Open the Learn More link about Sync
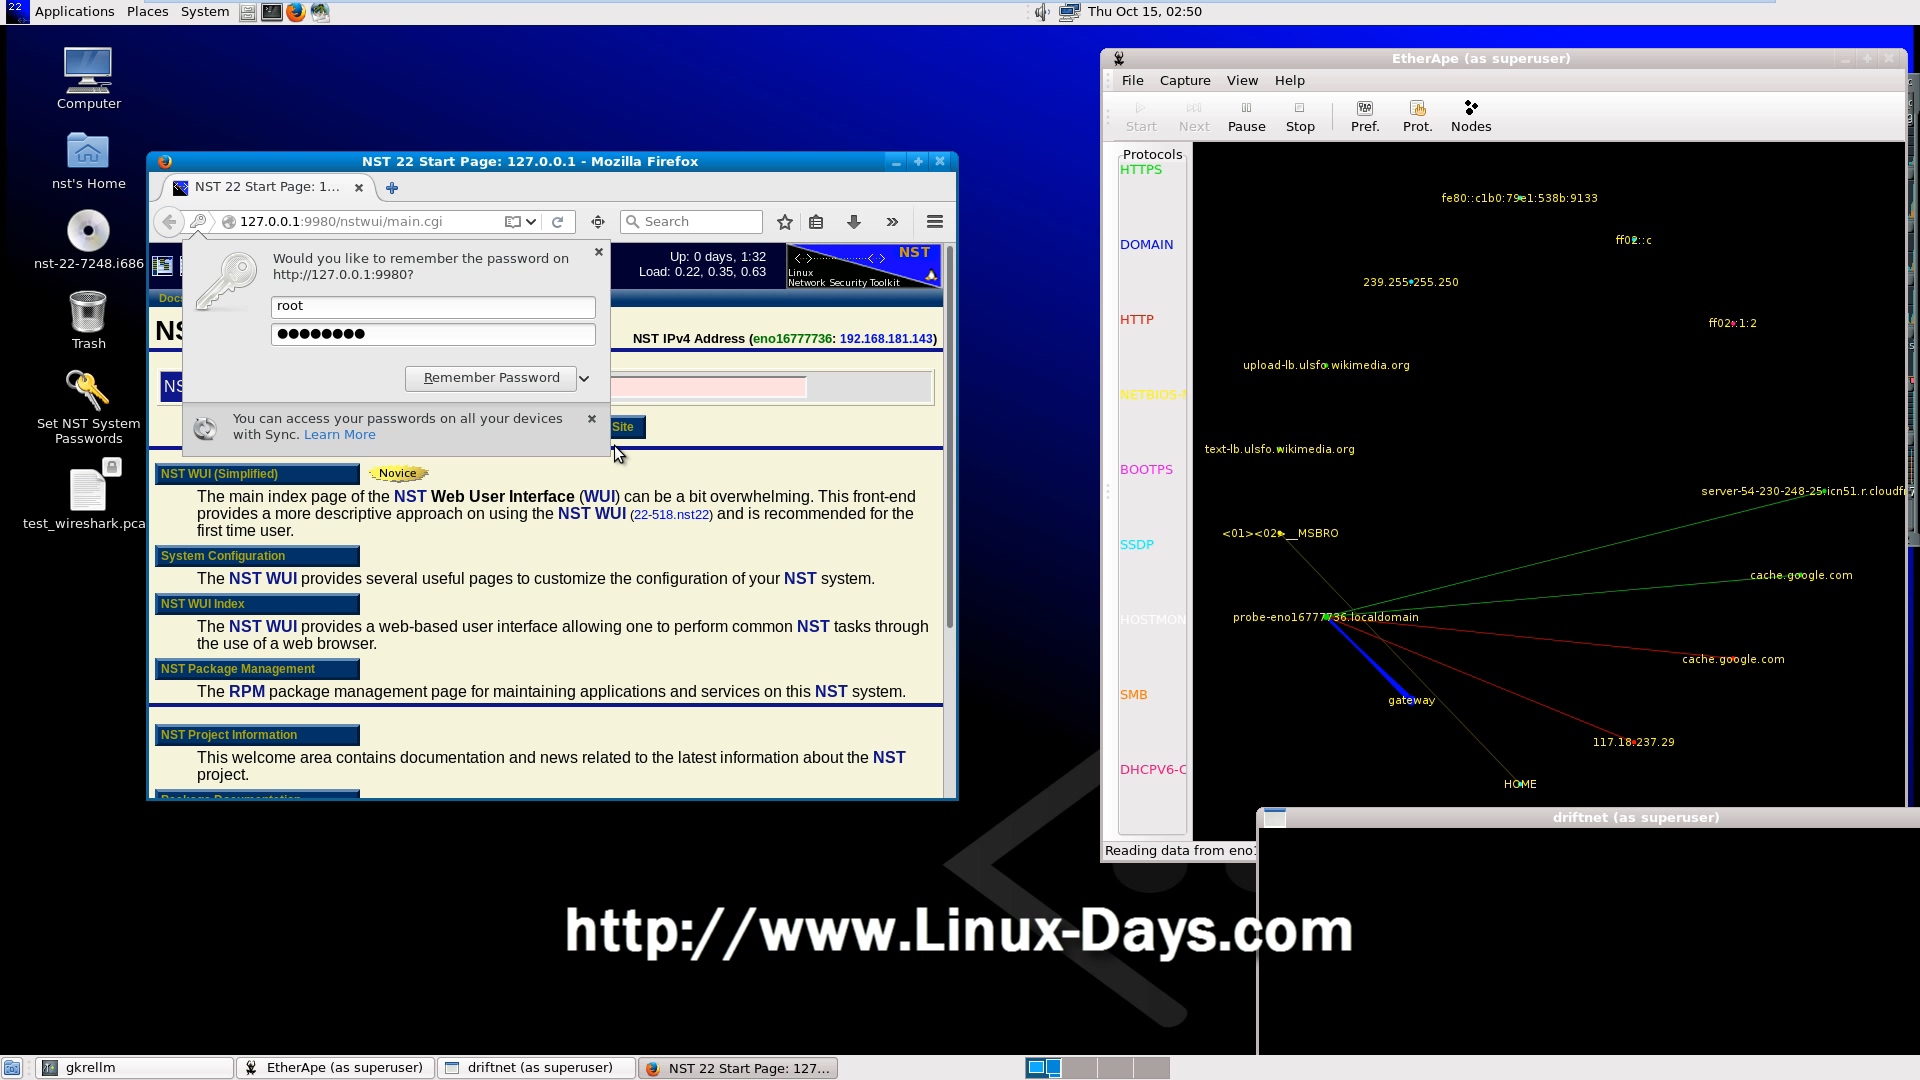 pyautogui.click(x=340, y=435)
